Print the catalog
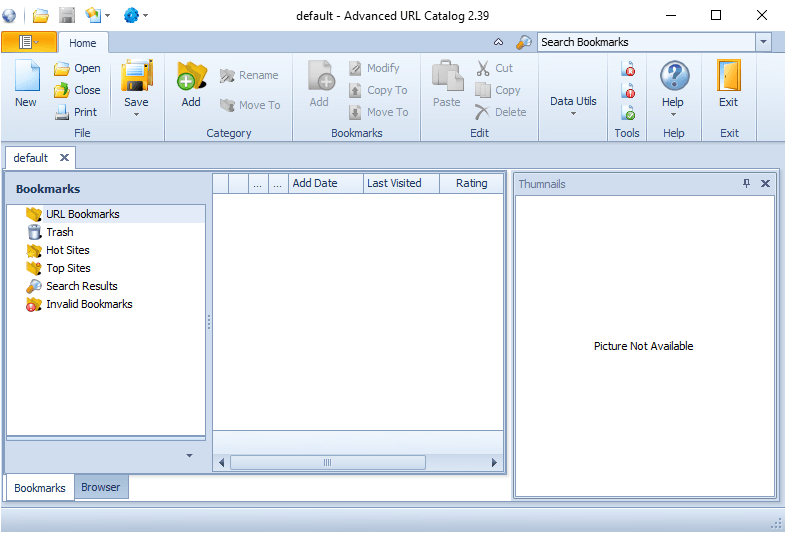786x533 pixels. 76,112
